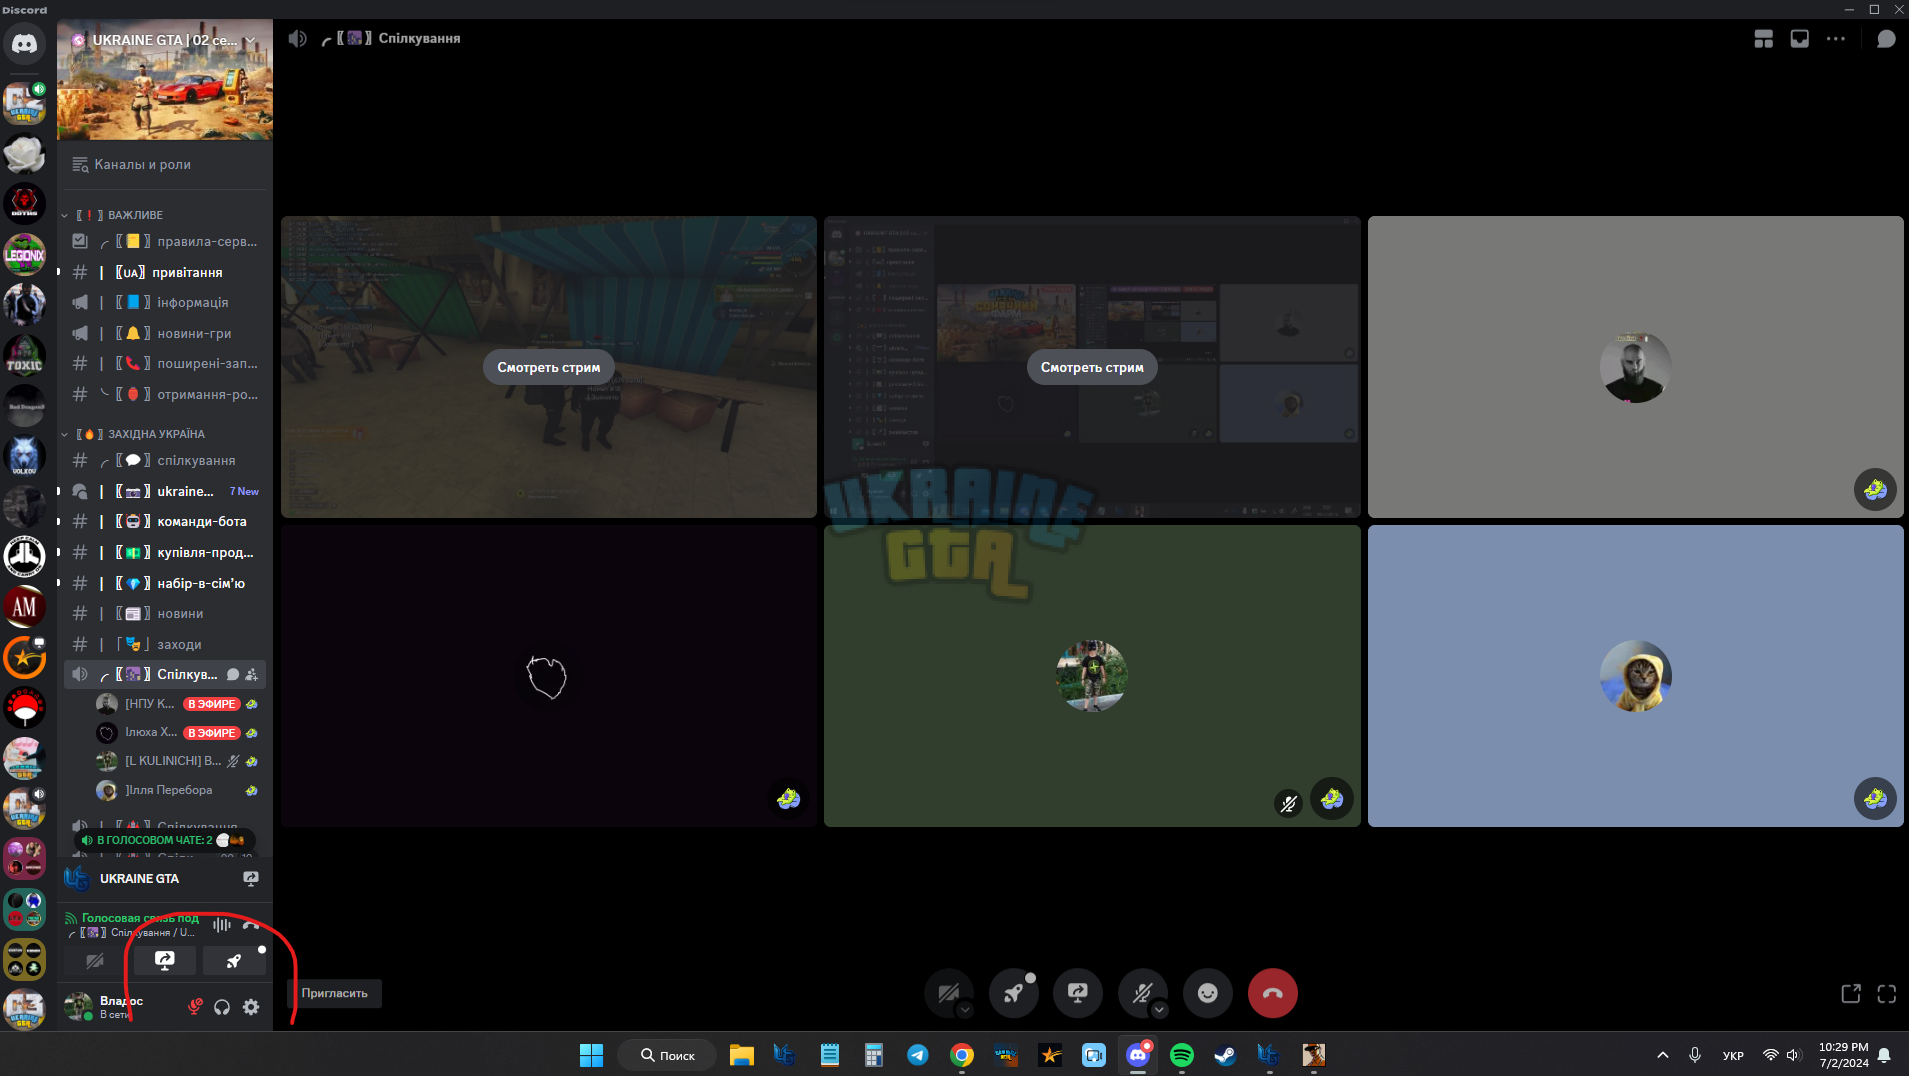Open the інформація channel
The width and height of the screenshot is (1909, 1076).
(165, 302)
